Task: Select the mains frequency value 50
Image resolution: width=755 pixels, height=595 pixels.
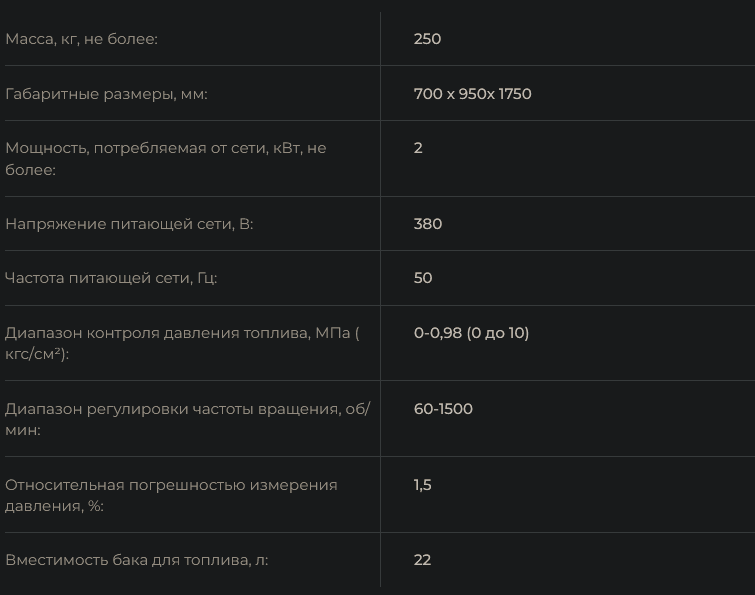Action: [423, 278]
